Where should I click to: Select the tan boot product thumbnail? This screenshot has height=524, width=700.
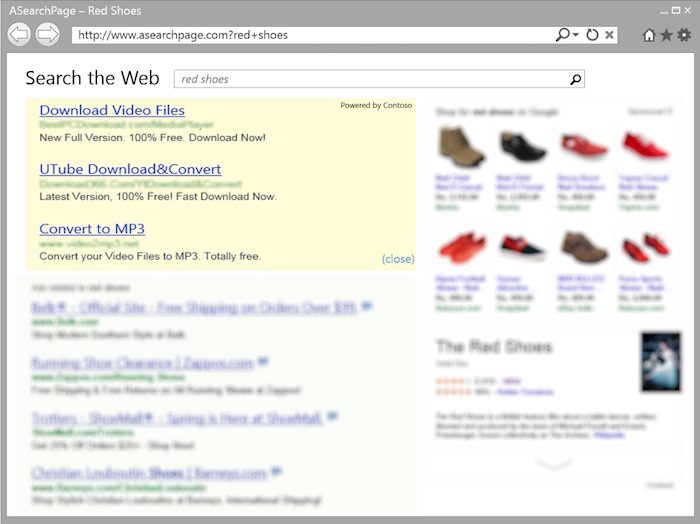[x=461, y=147]
